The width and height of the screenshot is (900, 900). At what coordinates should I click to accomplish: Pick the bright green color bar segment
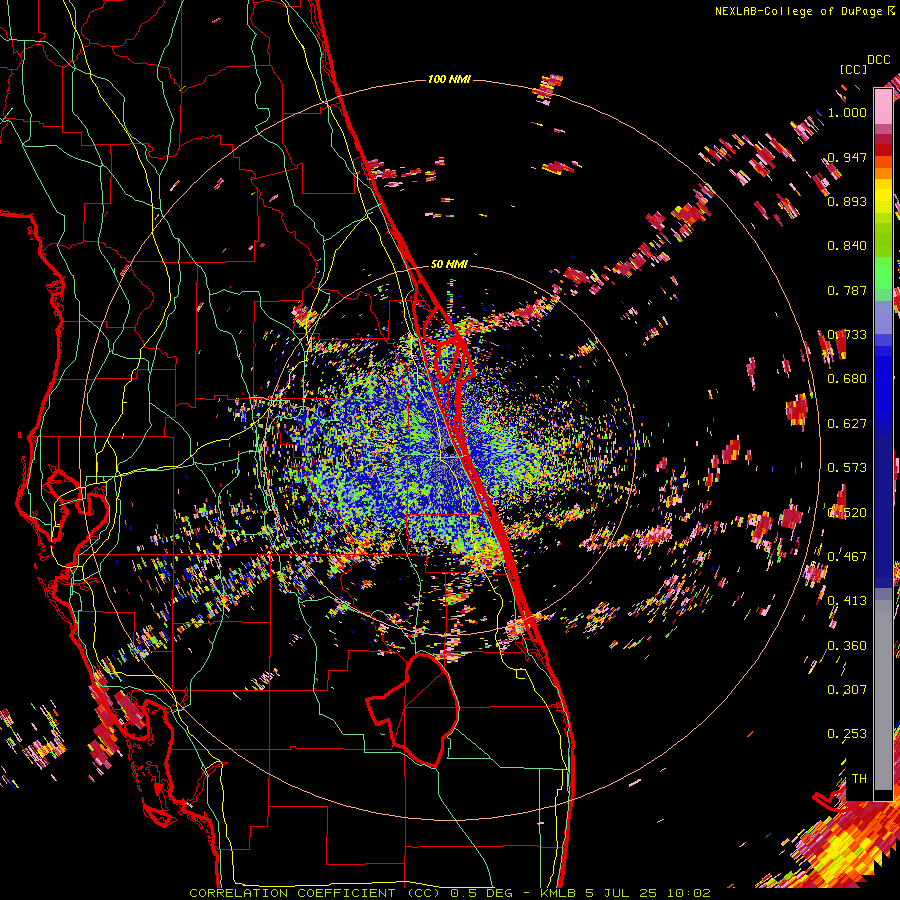click(883, 273)
